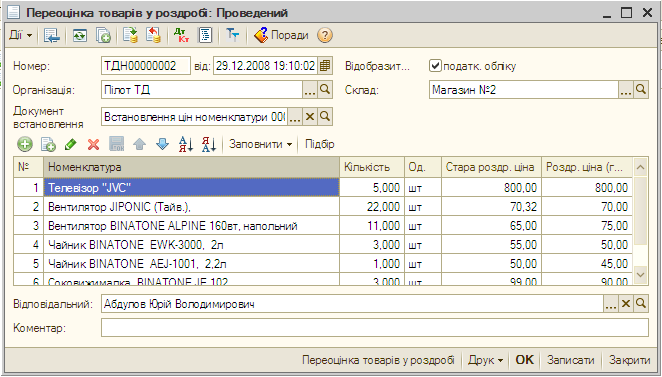Open the calendar date picker icon
This screenshot has width=662, height=377.
point(325,66)
